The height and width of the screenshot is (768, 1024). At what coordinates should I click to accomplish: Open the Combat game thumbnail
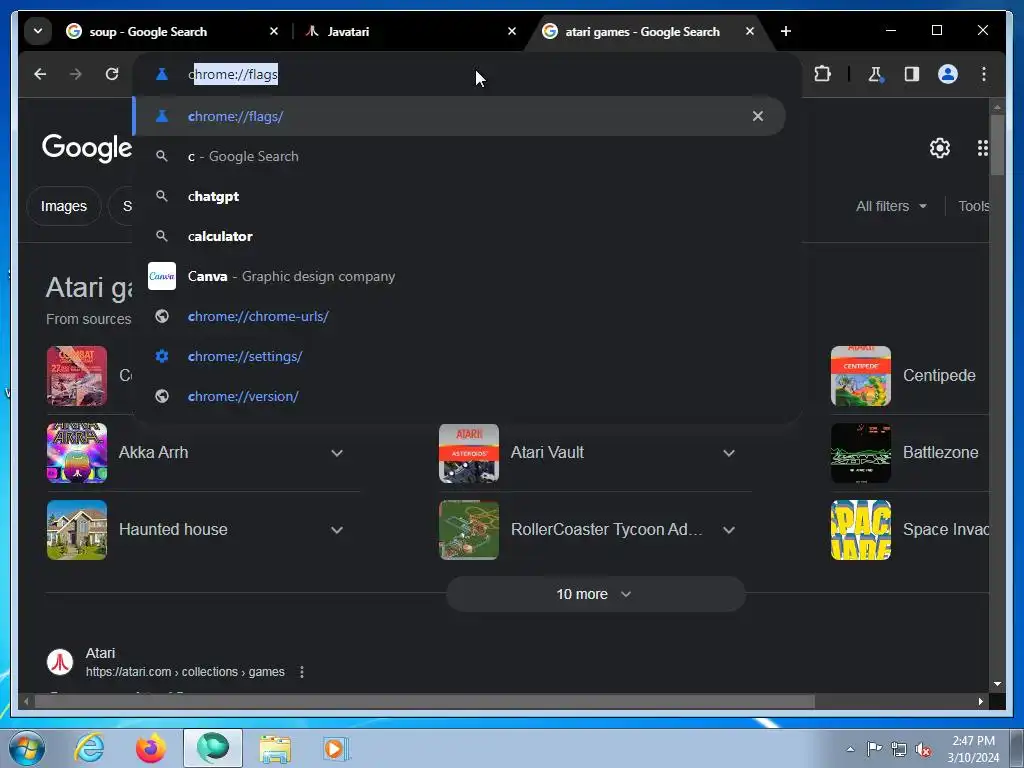coord(76,376)
